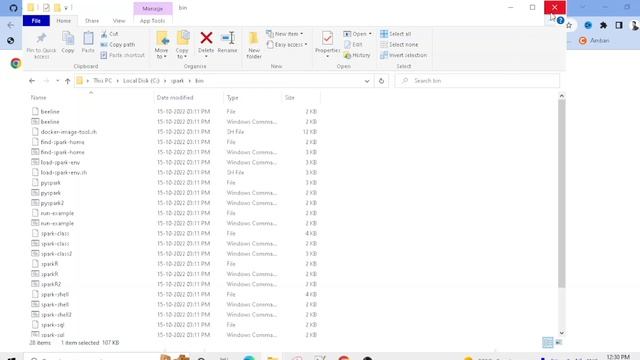The image size is (640, 360).
Task: Click the Chrome icon on left sidebar
Action: (x=16, y=63)
